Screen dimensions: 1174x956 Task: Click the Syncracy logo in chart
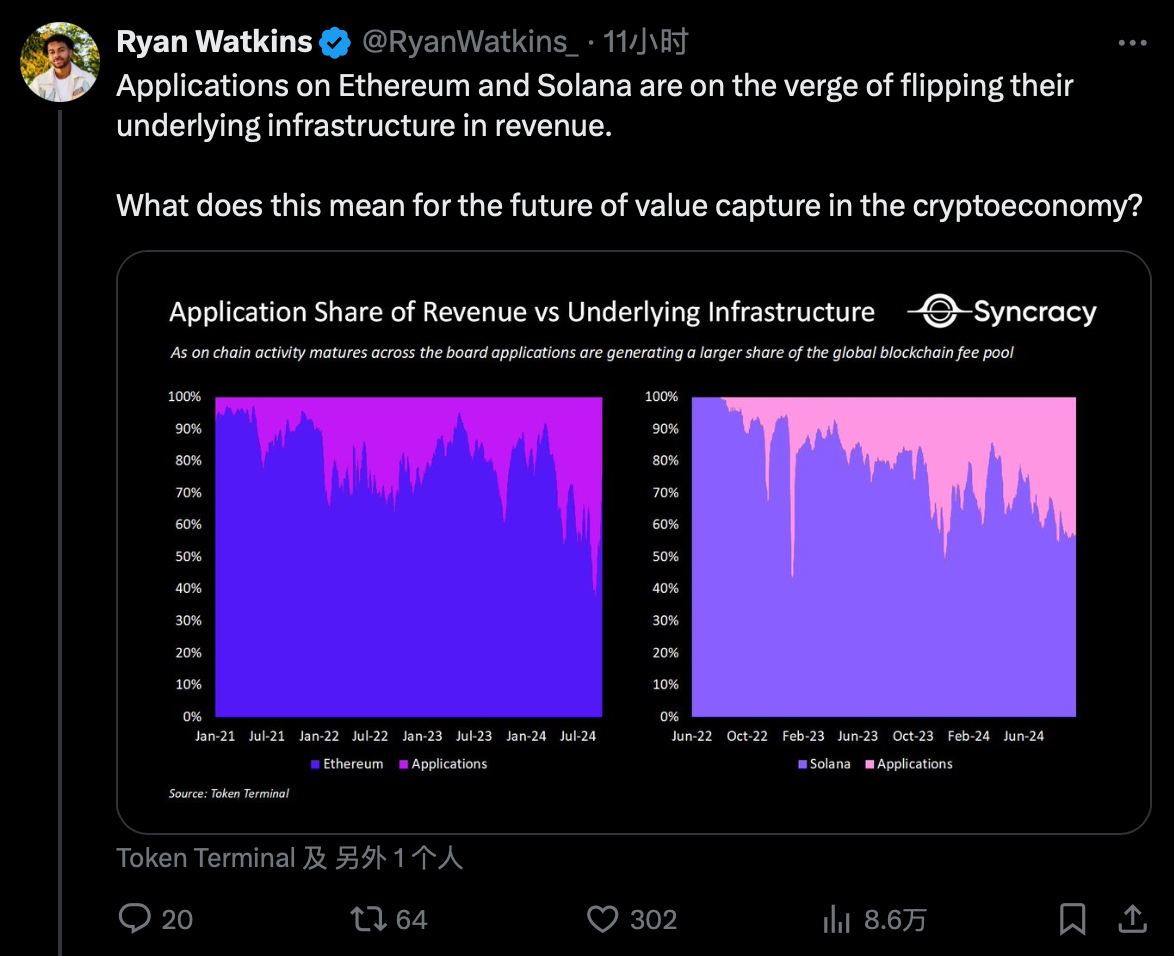1002,312
